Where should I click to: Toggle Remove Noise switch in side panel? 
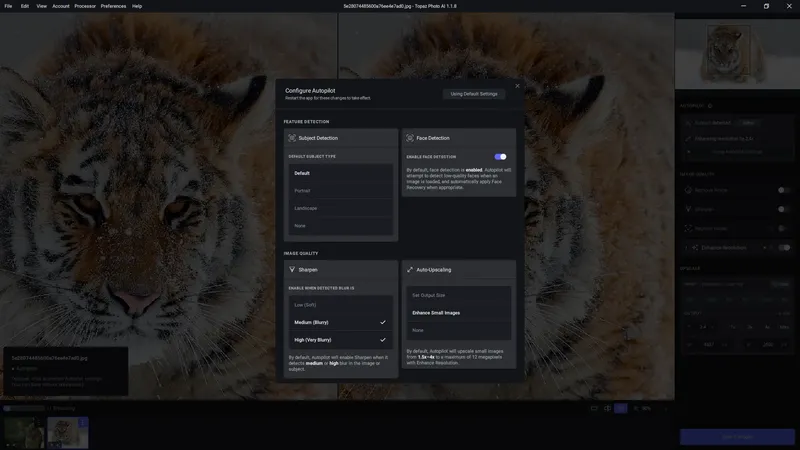coord(783,190)
